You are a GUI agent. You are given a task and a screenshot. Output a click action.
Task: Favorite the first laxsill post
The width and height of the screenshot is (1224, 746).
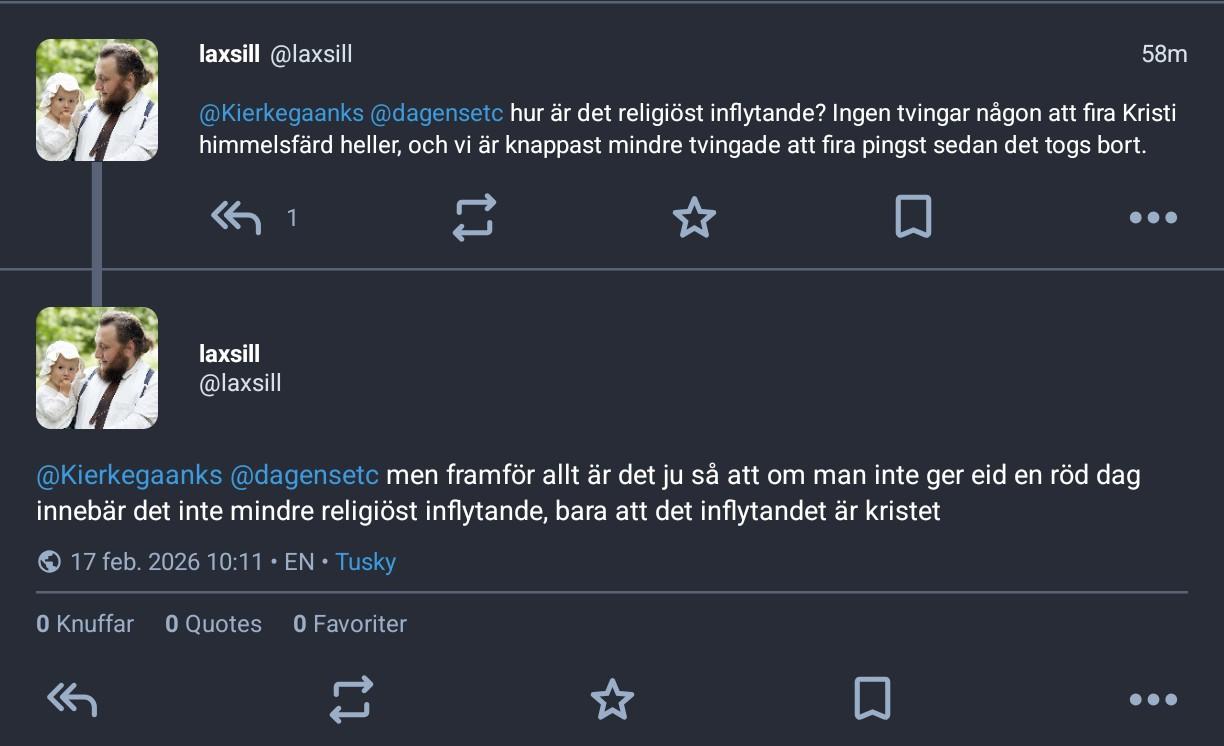point(694,217)
